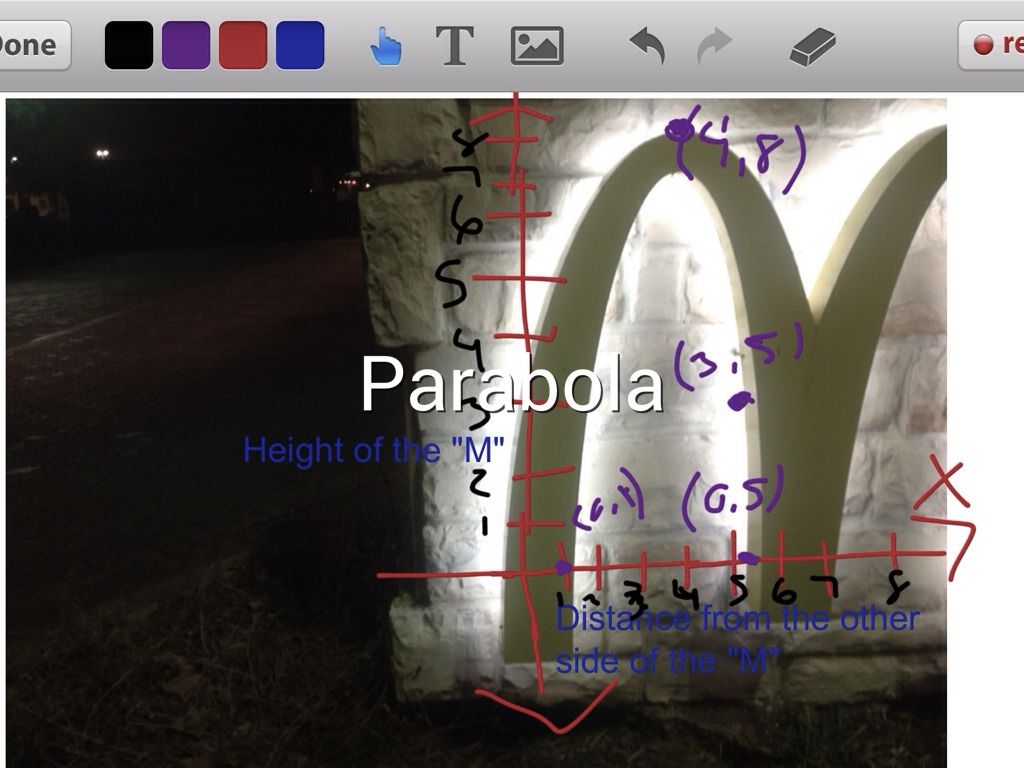Select the Eraser tool
This screenshot has height=768, width=1024.
pyautogui.click(x=811, y=46)
